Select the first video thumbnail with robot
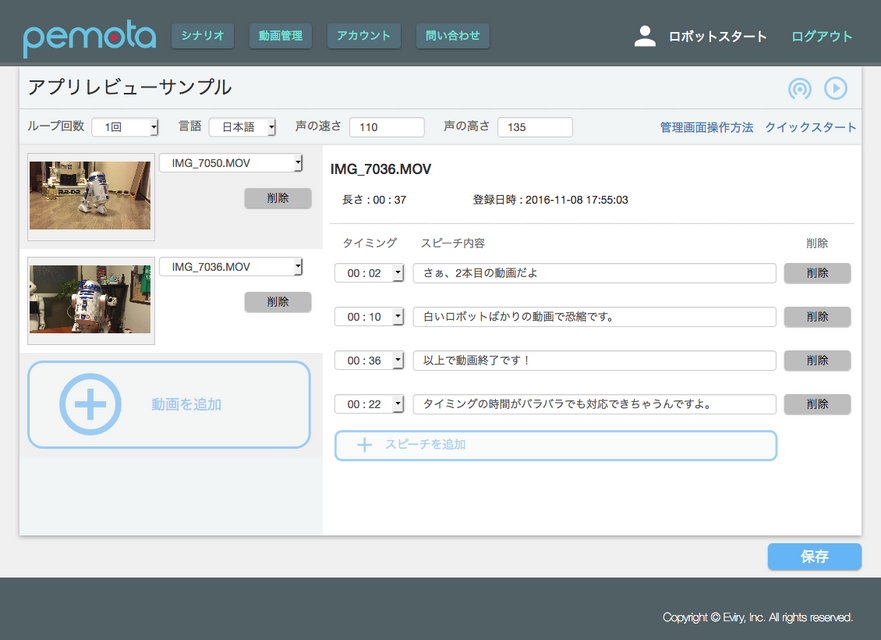881x640 pixels. [90, 196]
